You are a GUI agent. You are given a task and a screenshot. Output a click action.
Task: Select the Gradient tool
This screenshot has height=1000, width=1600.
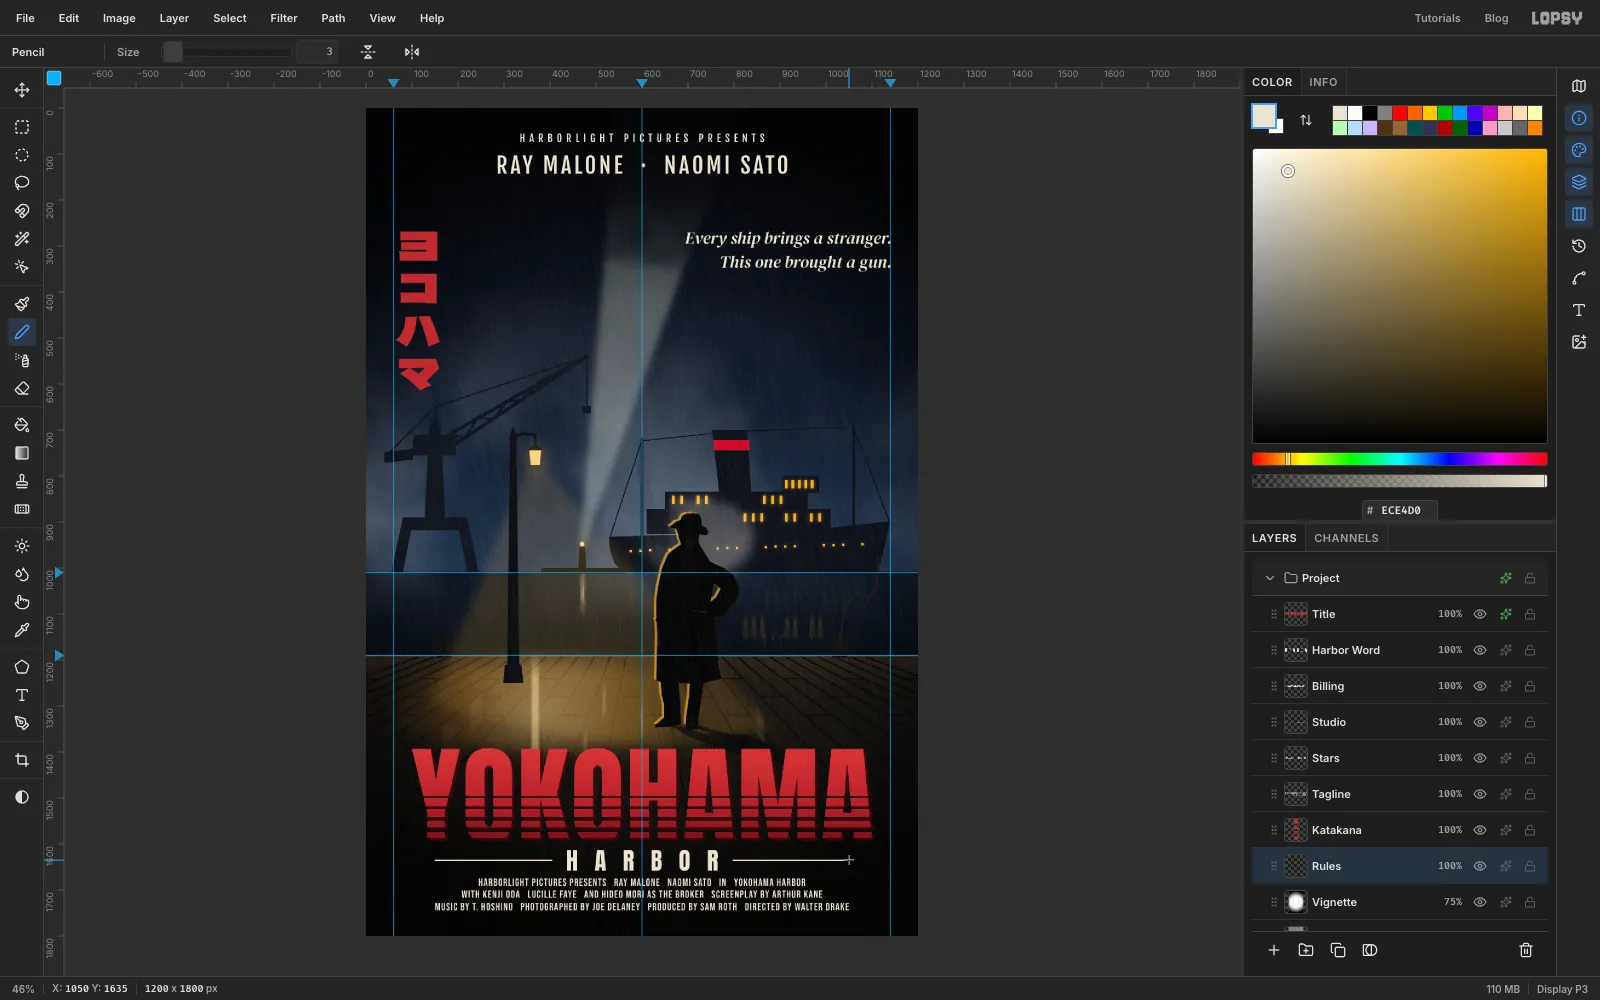pos(22,453)
